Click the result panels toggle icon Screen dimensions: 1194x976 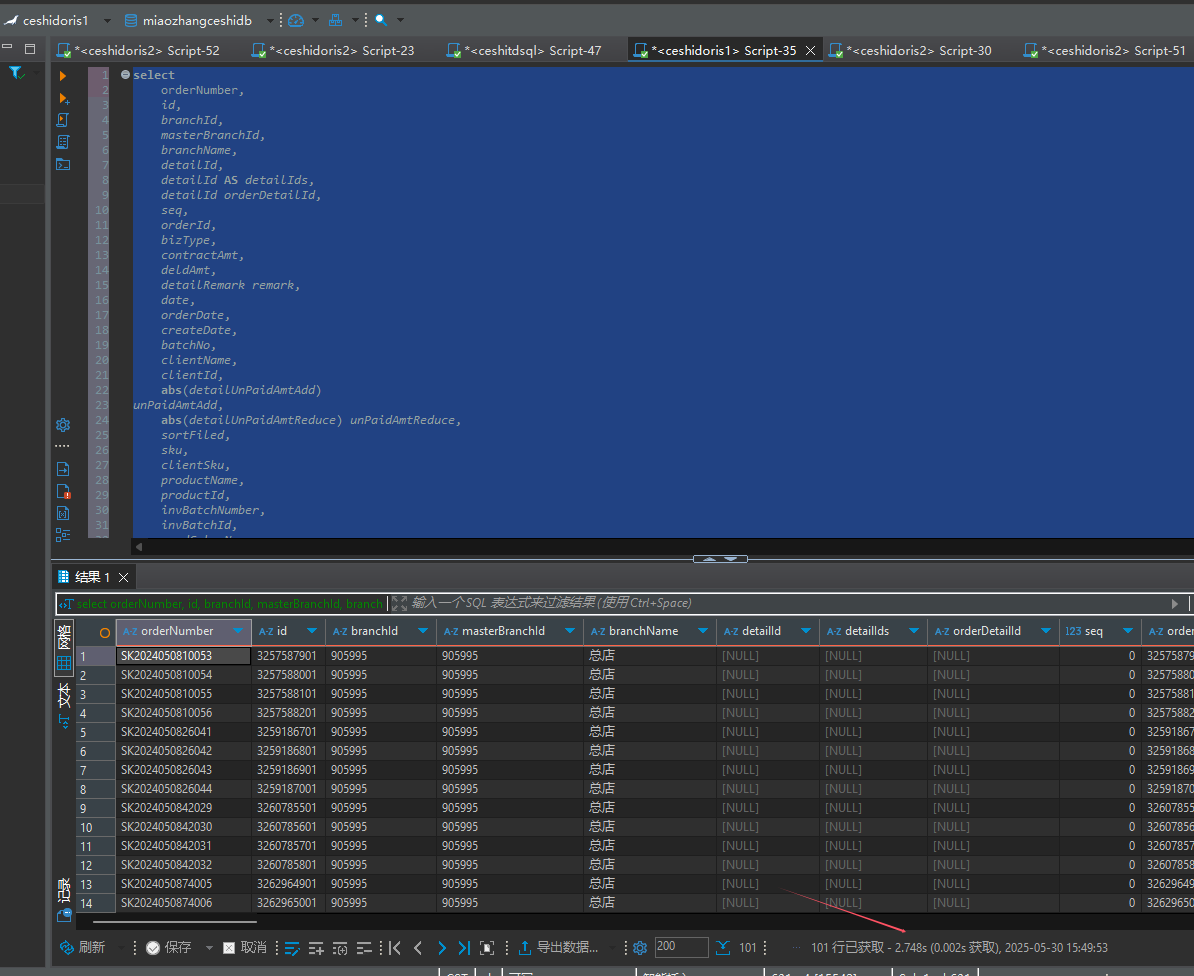487,948
